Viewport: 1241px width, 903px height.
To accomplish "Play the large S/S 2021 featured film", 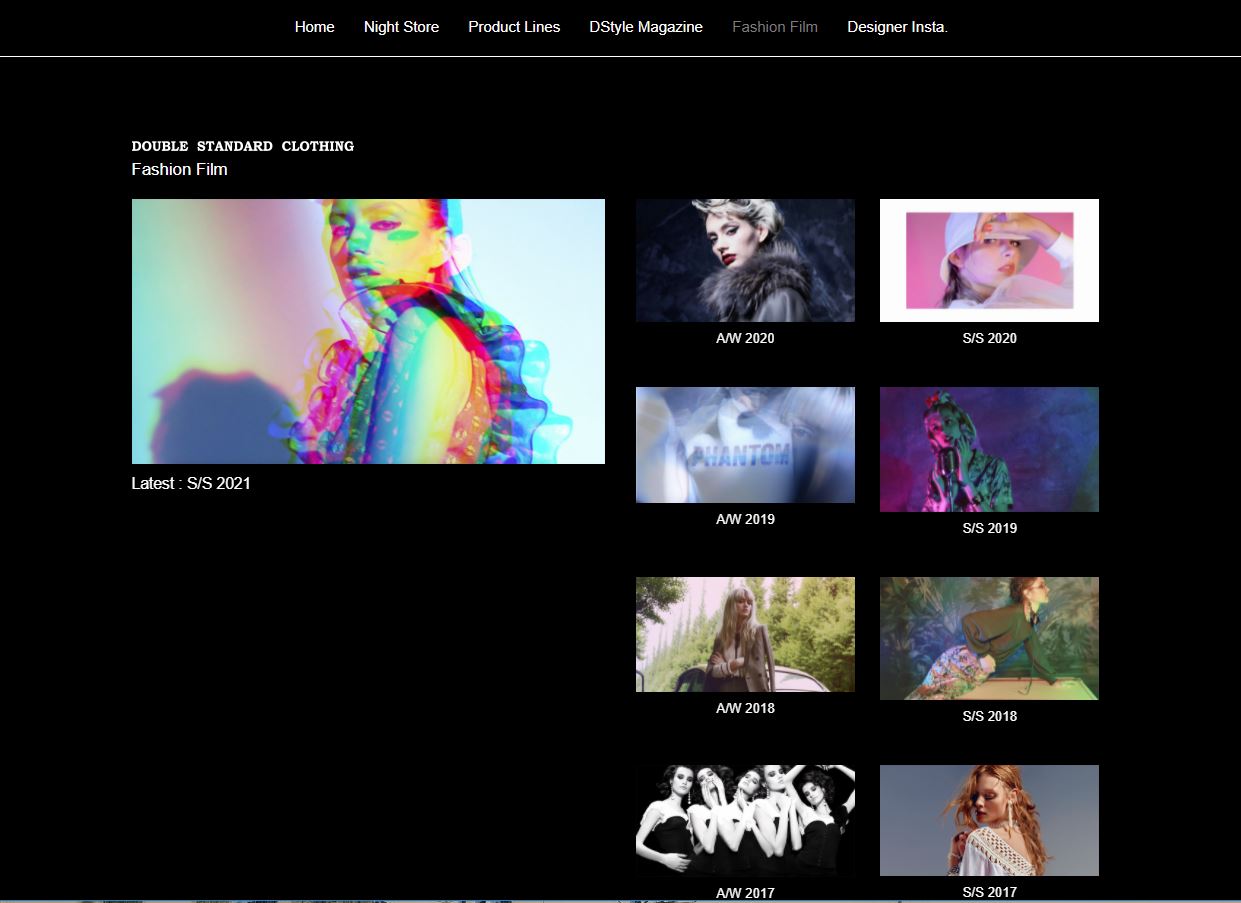I will point(368,331).
